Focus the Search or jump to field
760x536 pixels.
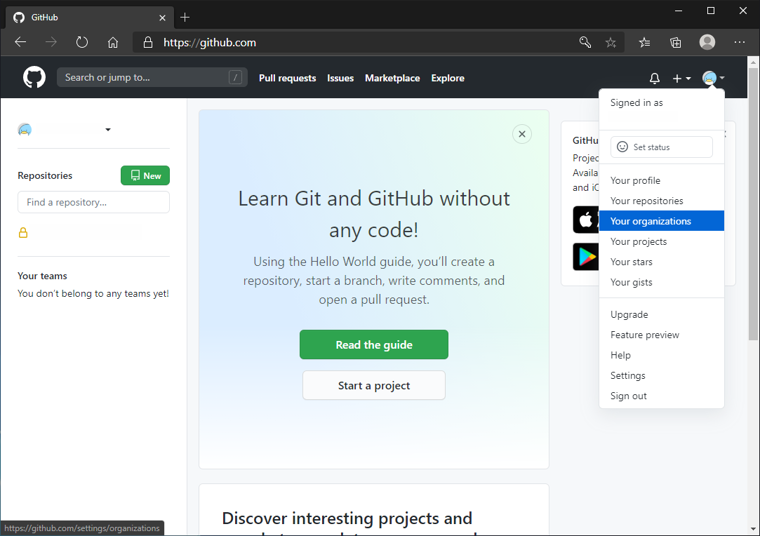pyautogui.click(x=152, y=78)
